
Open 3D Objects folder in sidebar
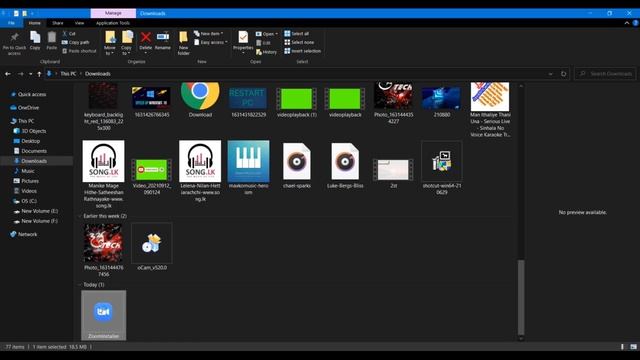33,131
